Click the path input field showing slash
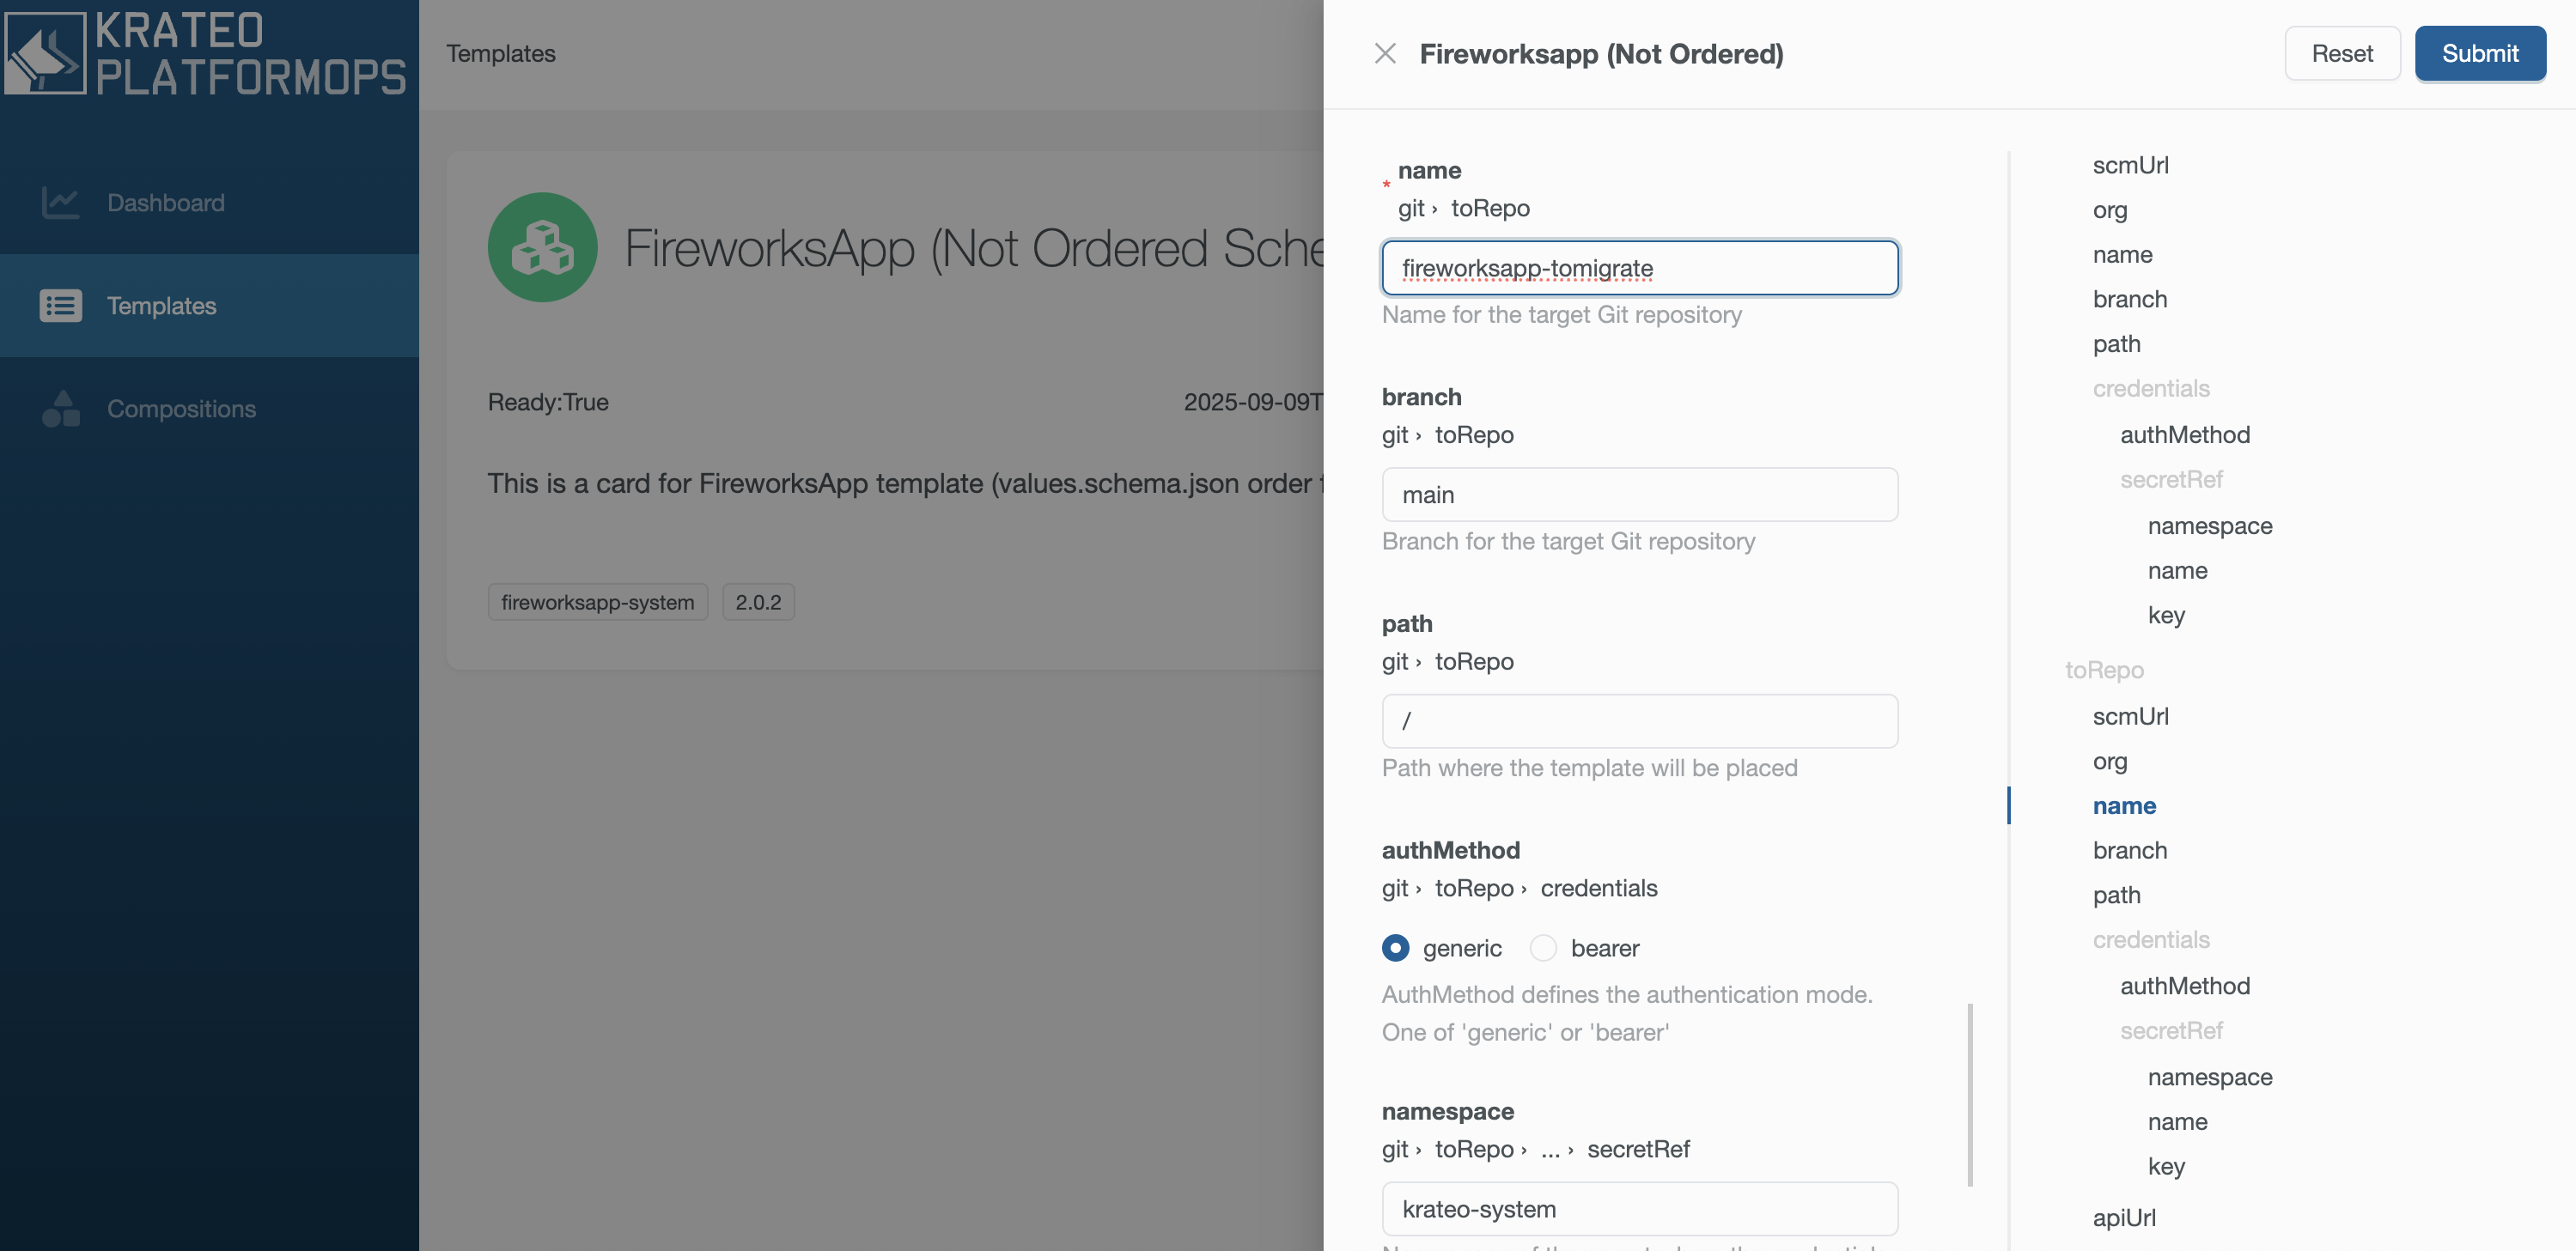The width and height of the screenshot is (2576, 1251). (x=1640, y=721)
